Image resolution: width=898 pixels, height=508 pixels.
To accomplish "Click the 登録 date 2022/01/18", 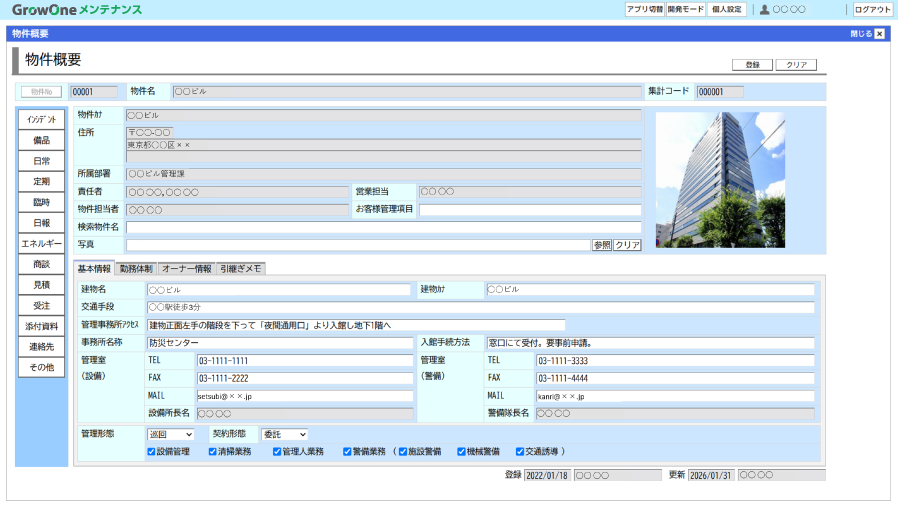I will 548,475.
